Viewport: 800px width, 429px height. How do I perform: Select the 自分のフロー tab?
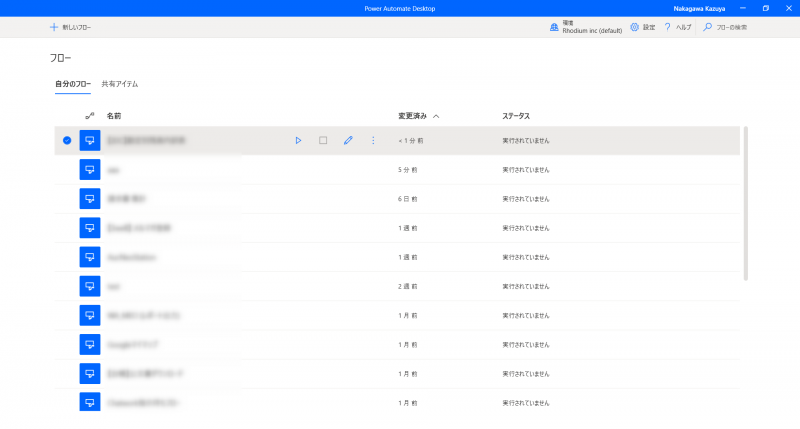[73, 84]
